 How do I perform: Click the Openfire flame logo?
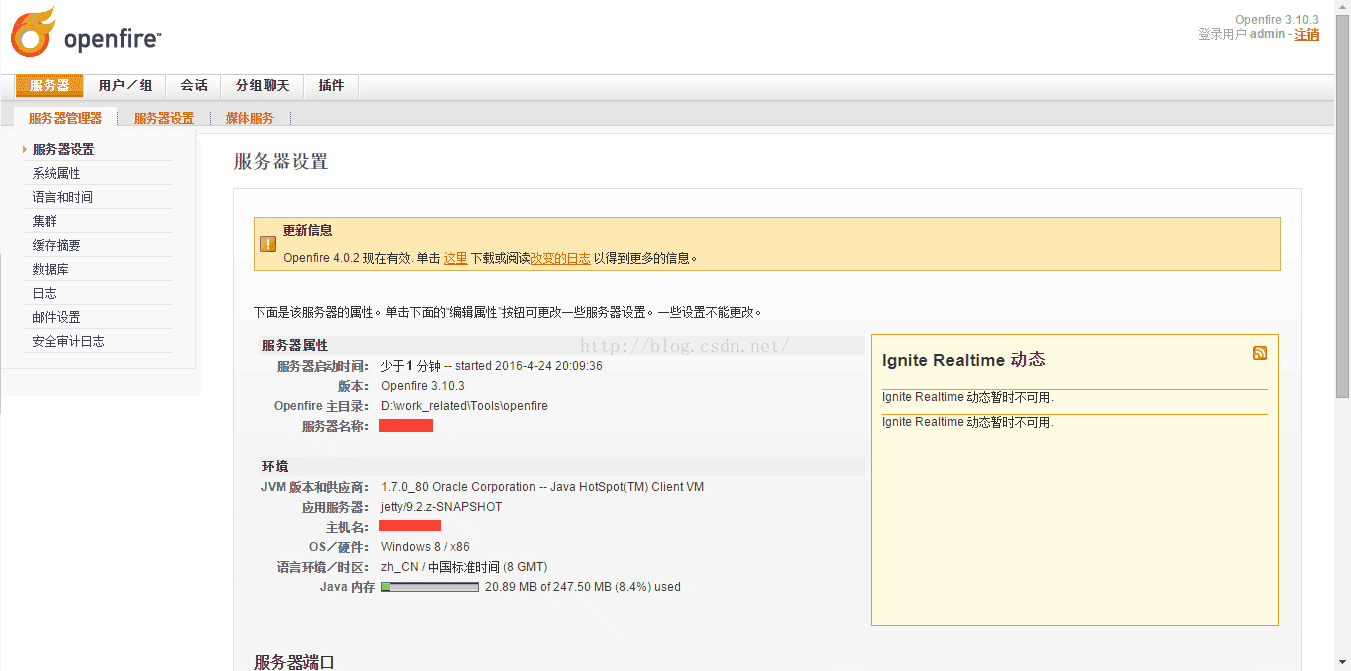[x=32, y=32]
